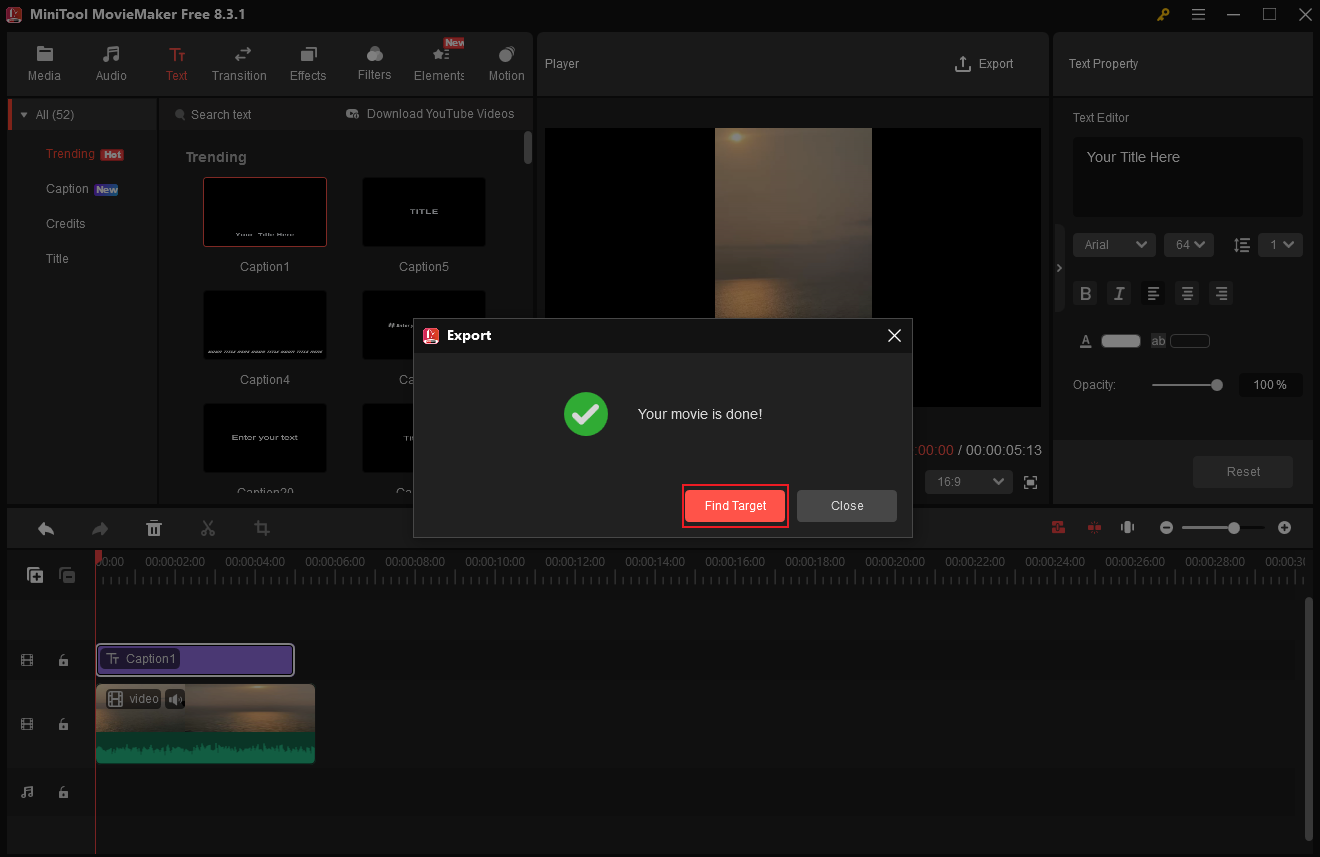Image resolution: width=1320 pixels, height=857 pixels.
Task: Mute the video clip's audio toggle
Action: pyautogui.click(x=175, y=698)
